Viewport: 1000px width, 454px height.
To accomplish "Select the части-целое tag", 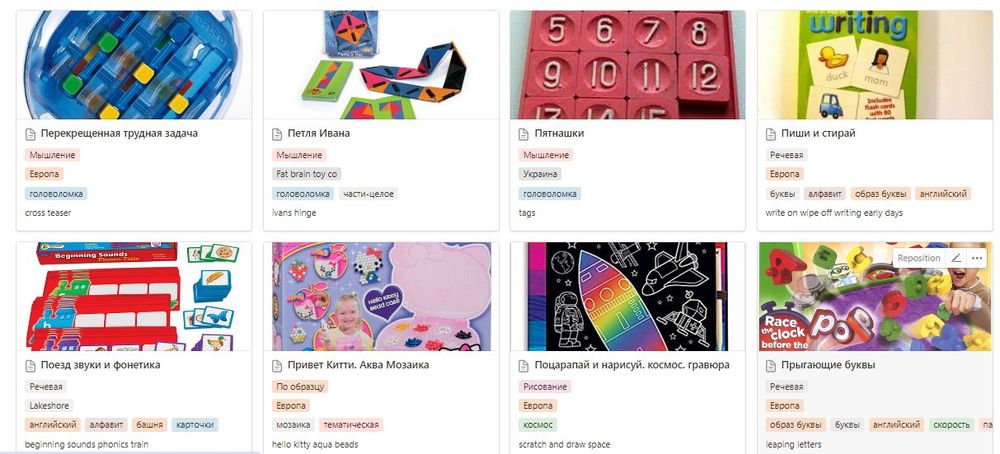I will click(368, 193).
